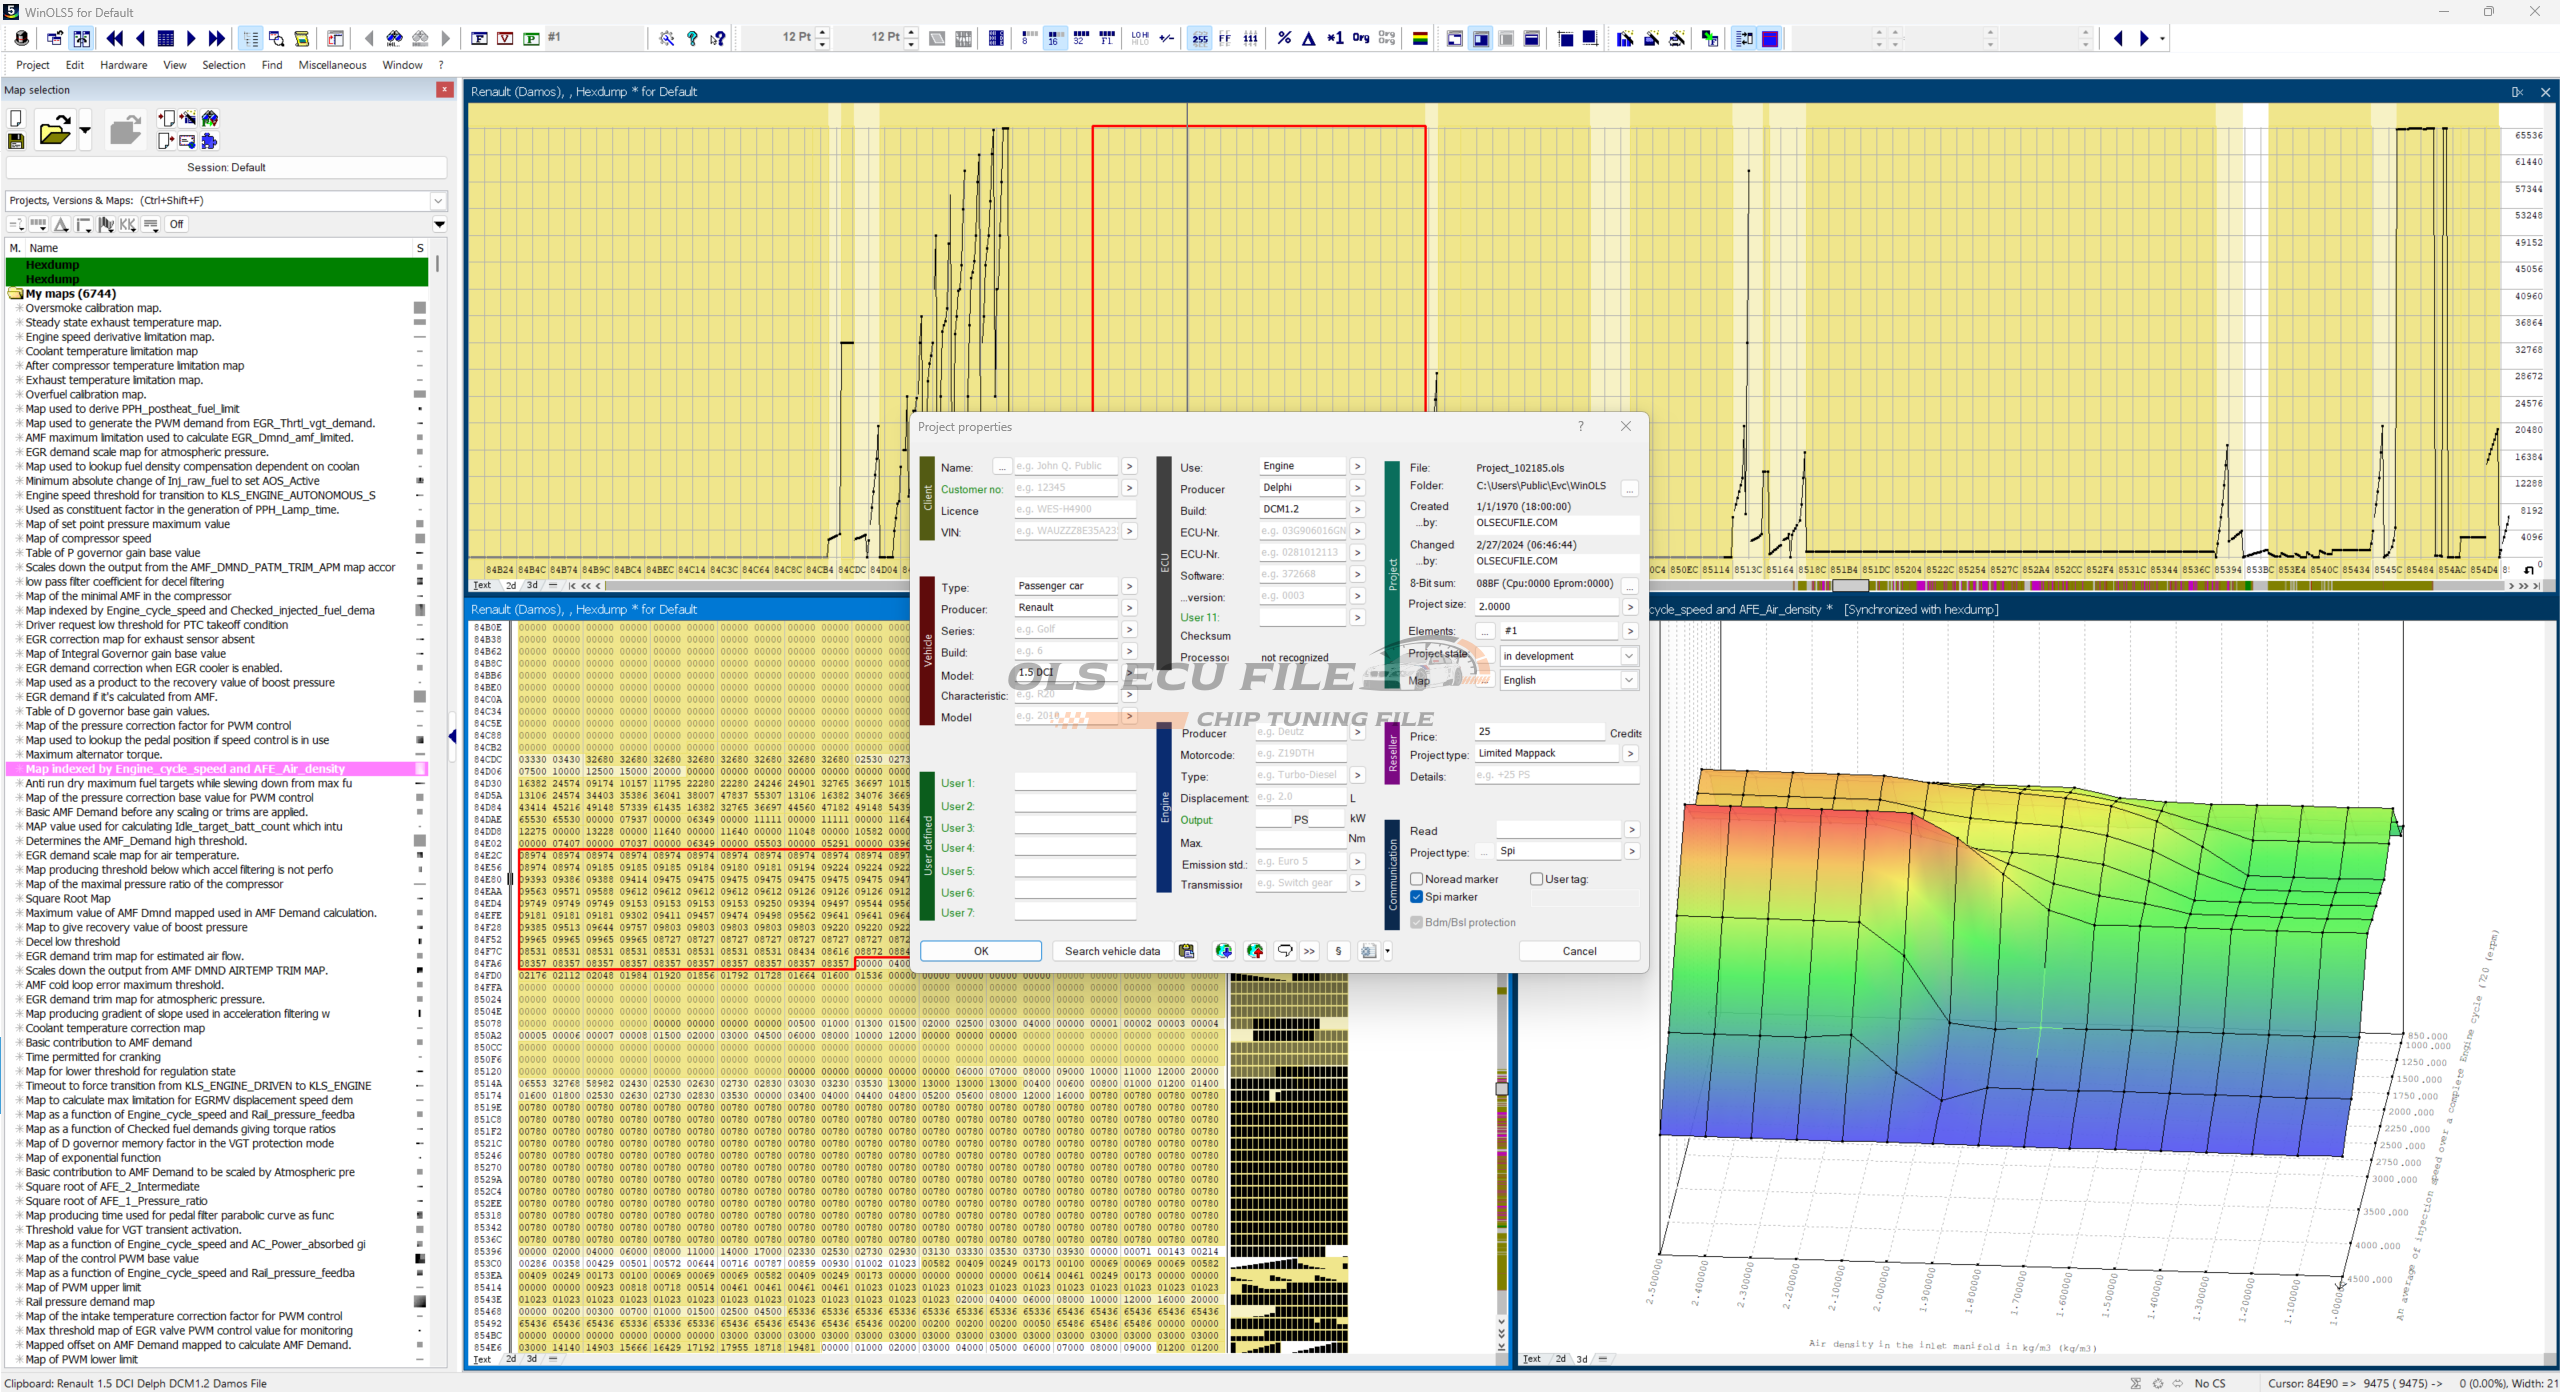Click the percent display toolbar icon

[1284, 38]
